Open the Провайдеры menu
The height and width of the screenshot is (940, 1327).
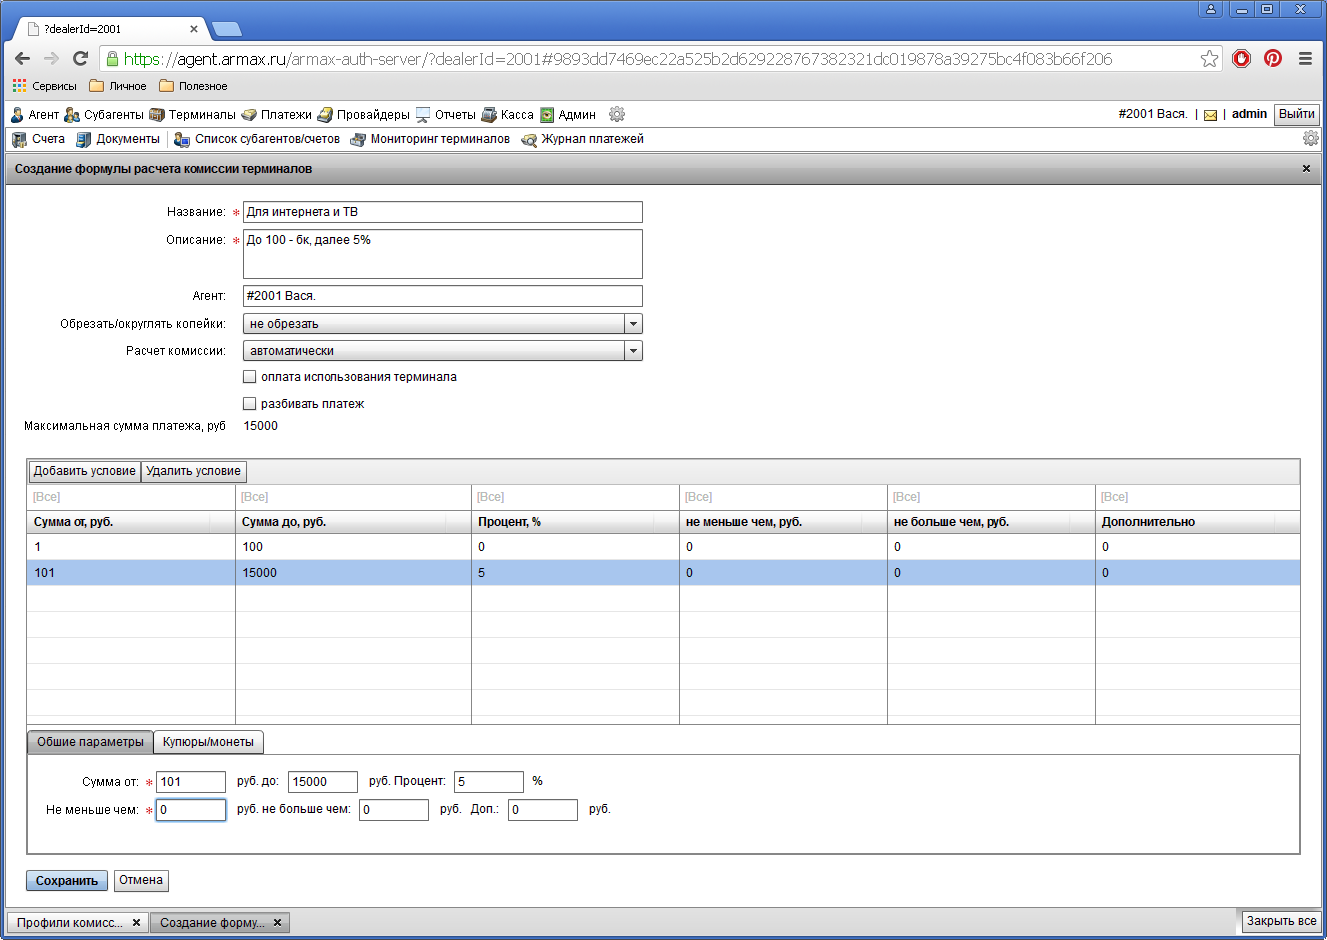point(364,115)
